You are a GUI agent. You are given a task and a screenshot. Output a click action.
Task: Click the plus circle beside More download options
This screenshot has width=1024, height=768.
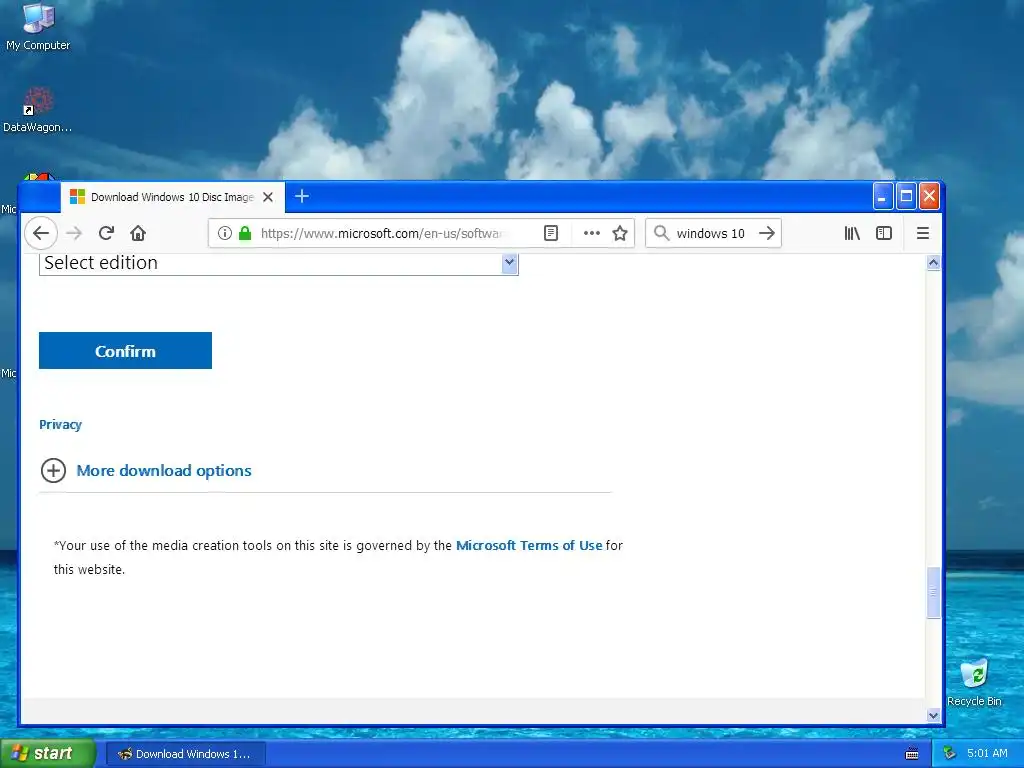54,470
